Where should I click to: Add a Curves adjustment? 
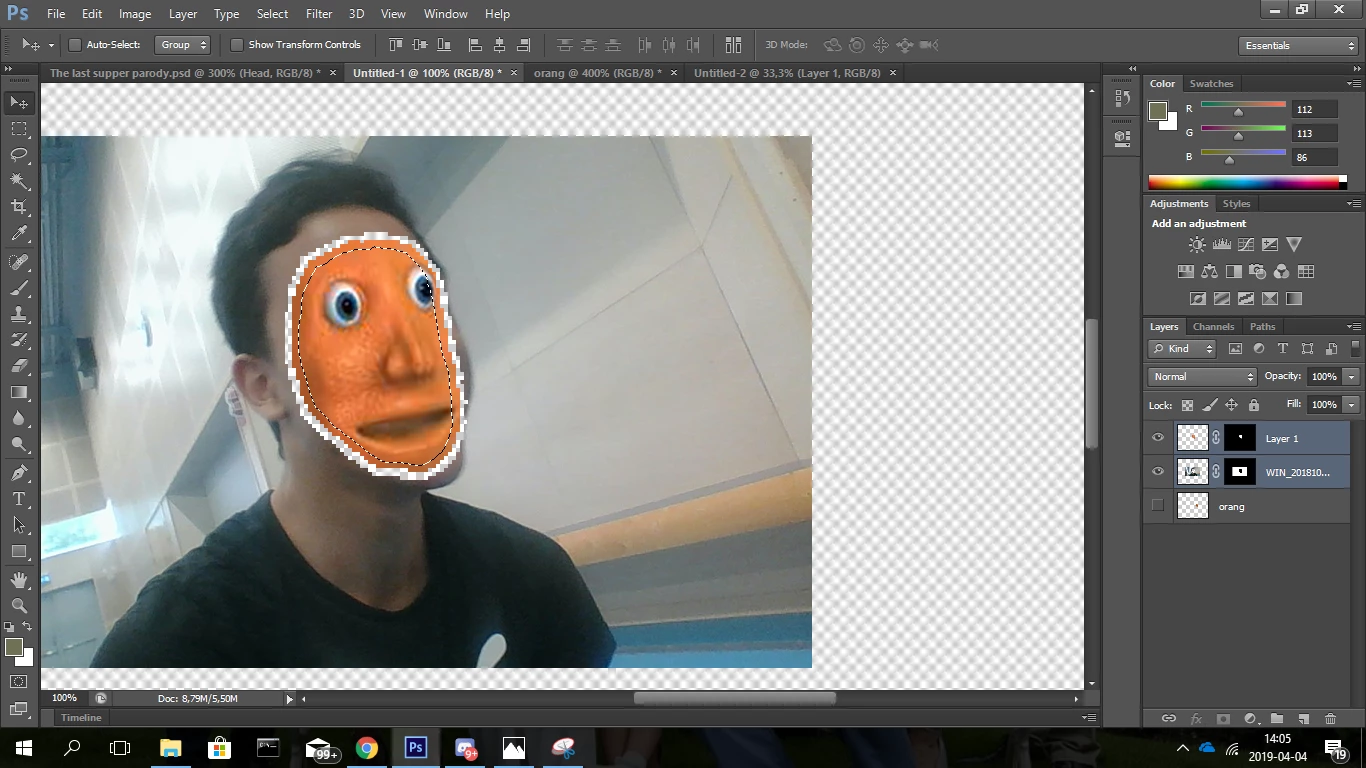point(1246,244)
